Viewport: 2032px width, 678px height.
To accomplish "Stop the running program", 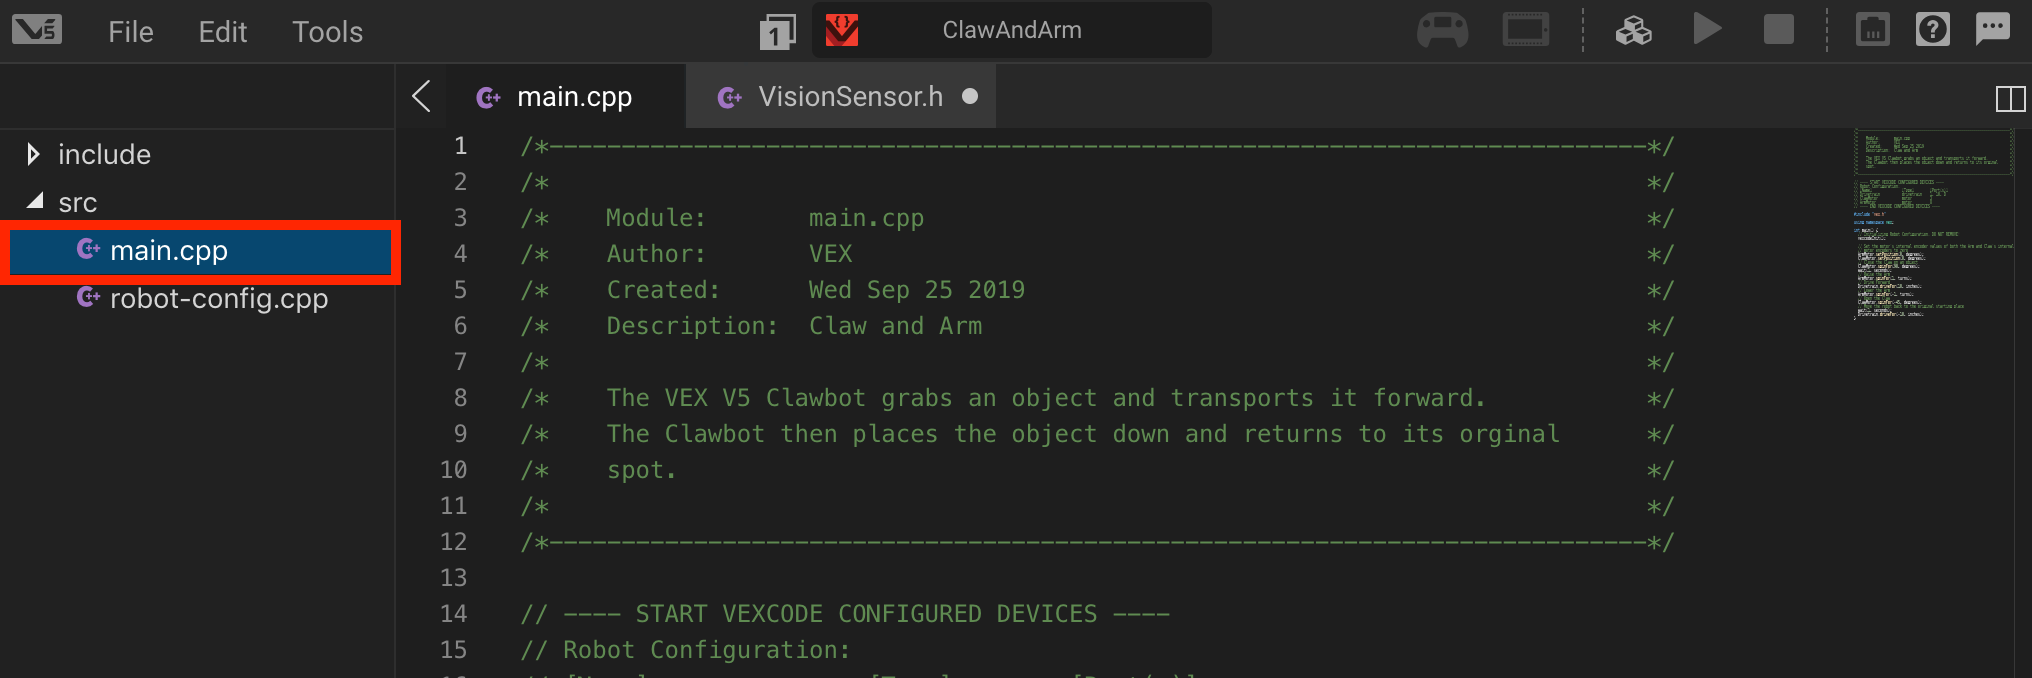I will [x=1779, y=29].
